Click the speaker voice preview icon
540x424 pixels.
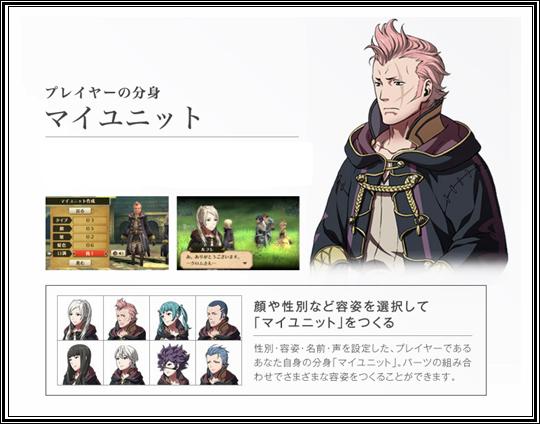point(118,254)
